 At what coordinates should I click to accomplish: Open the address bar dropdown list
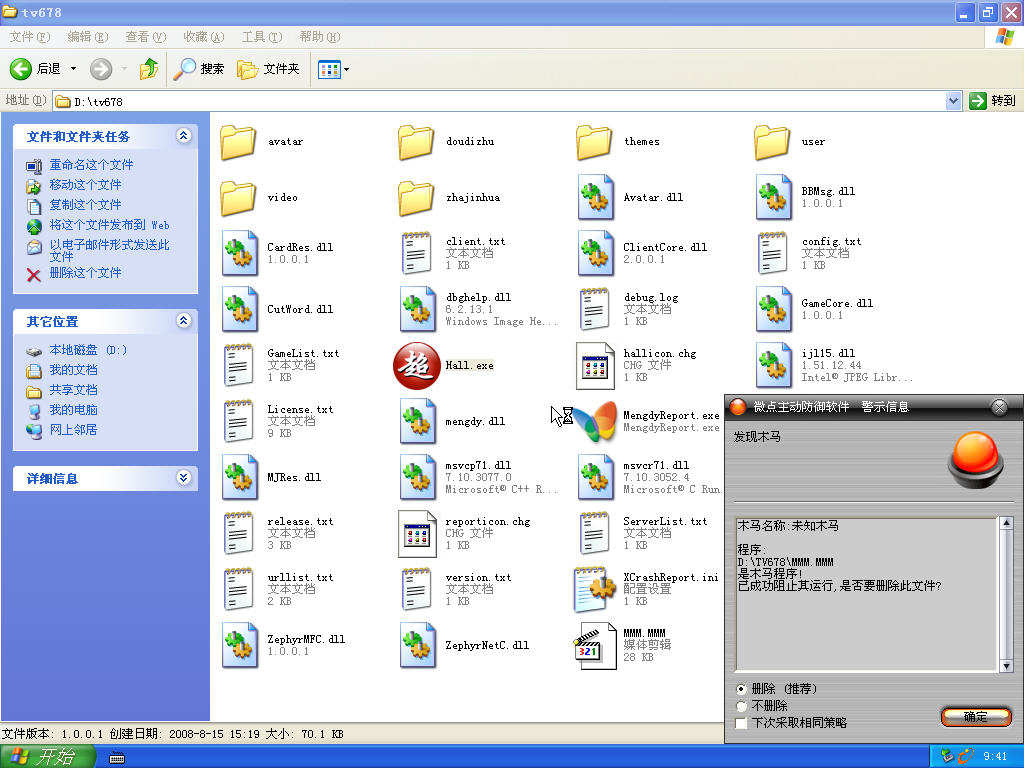[x=953, y=101]
